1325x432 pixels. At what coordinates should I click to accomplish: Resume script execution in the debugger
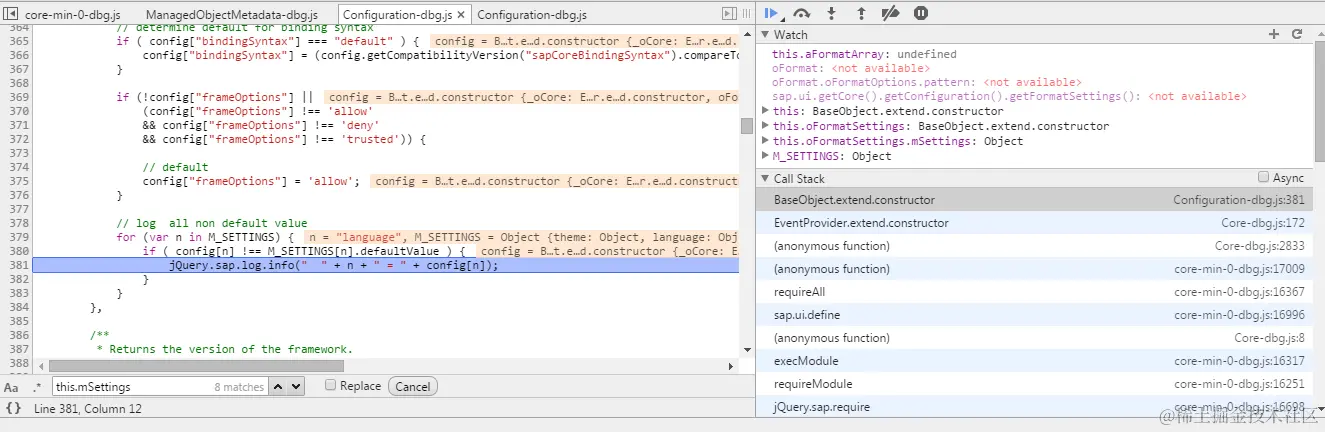pos(771,14)
